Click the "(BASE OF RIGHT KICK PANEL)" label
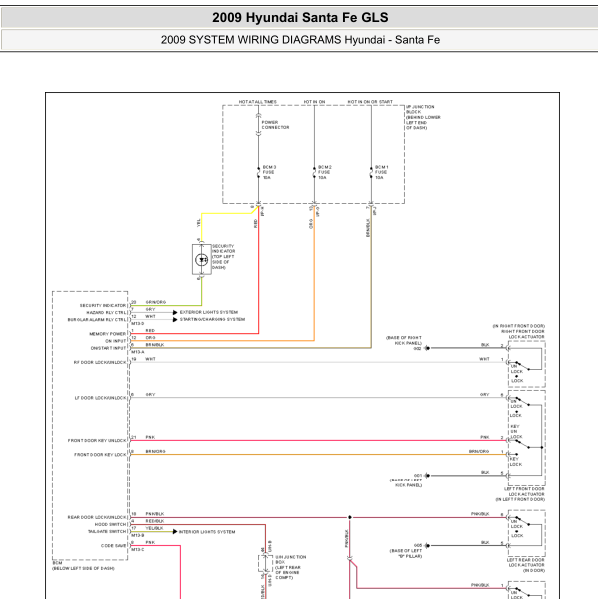This screenshot has height=599, width=598. coord(404,340)
